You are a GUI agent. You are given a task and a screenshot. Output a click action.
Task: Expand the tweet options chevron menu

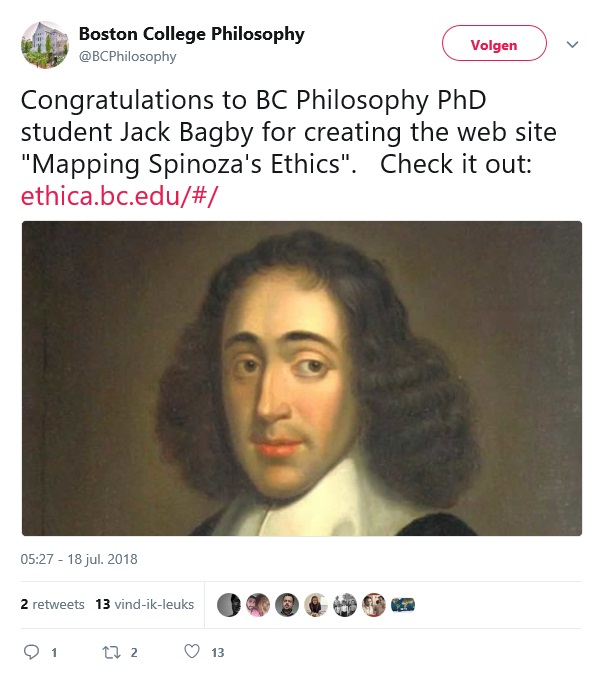[x=573, y=45]
